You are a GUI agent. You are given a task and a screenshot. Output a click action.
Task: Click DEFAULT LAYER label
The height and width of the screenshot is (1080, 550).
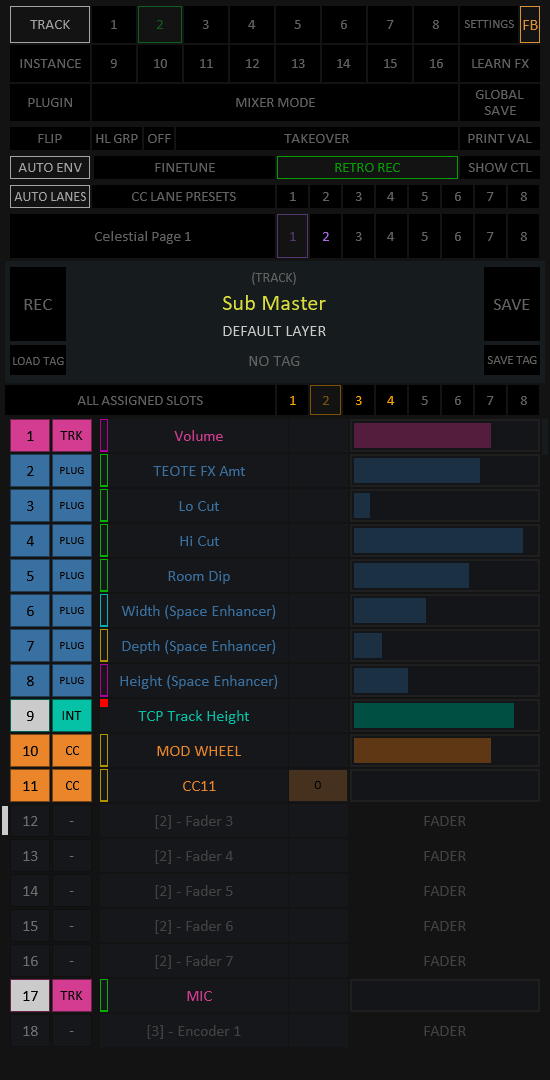tap(274, 331)
